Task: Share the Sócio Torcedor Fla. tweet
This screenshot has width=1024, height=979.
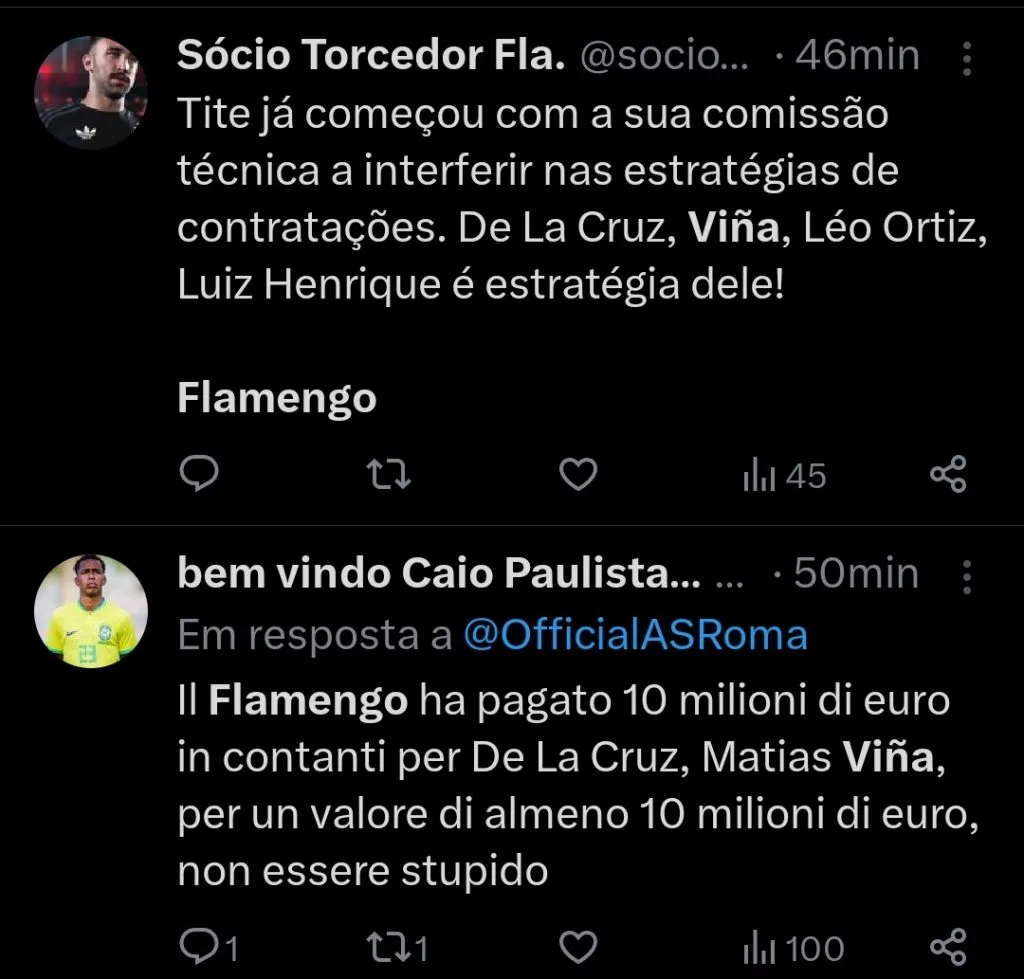Action: tap(948, 475)
